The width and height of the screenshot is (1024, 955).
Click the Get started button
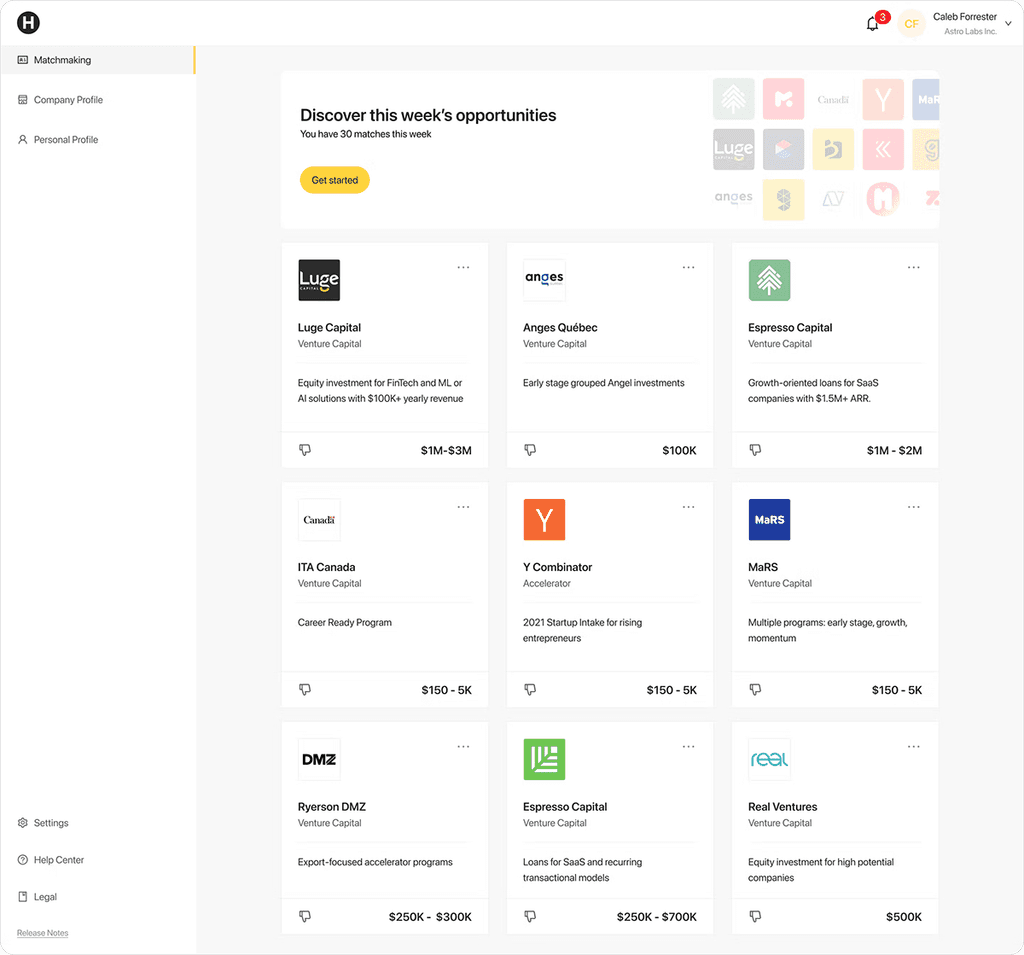pyautogui.click(x=334, y=180)
